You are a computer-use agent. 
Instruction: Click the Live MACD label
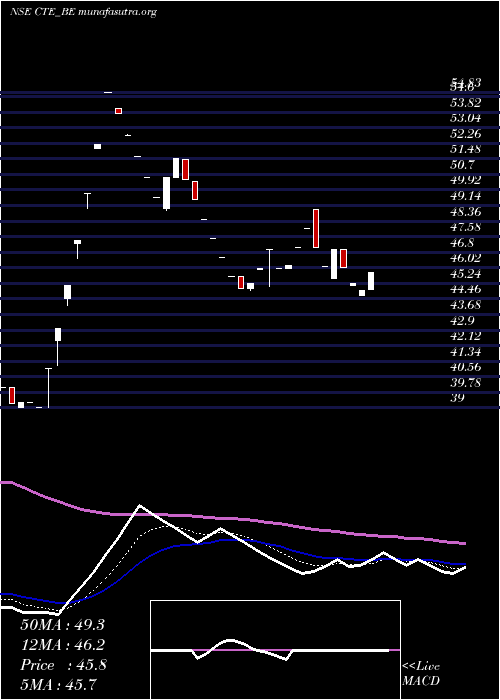coord(421,674)
